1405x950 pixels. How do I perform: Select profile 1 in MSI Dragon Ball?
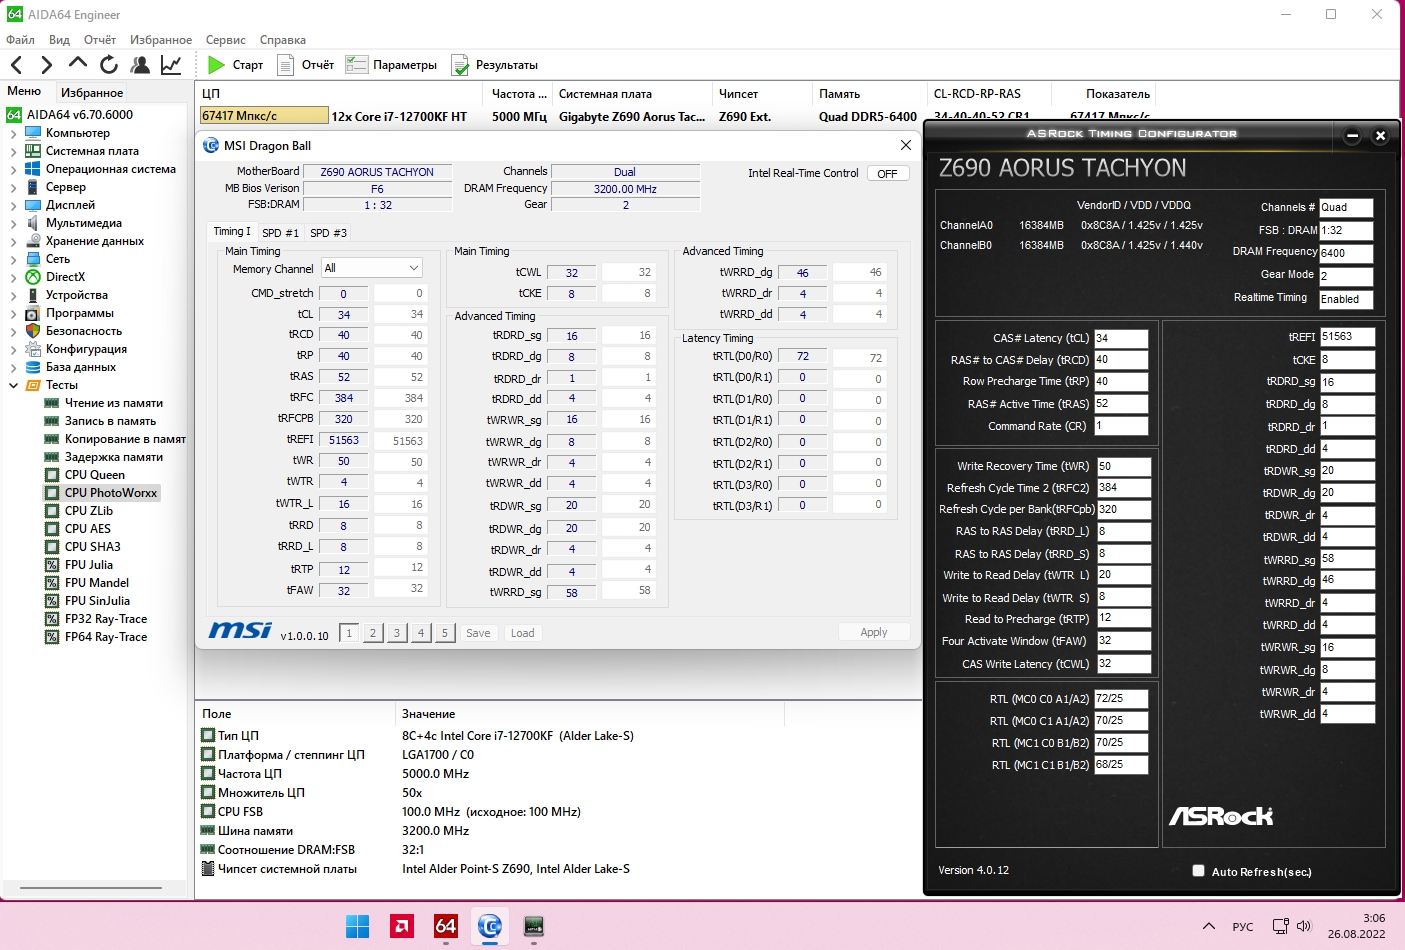348,633
